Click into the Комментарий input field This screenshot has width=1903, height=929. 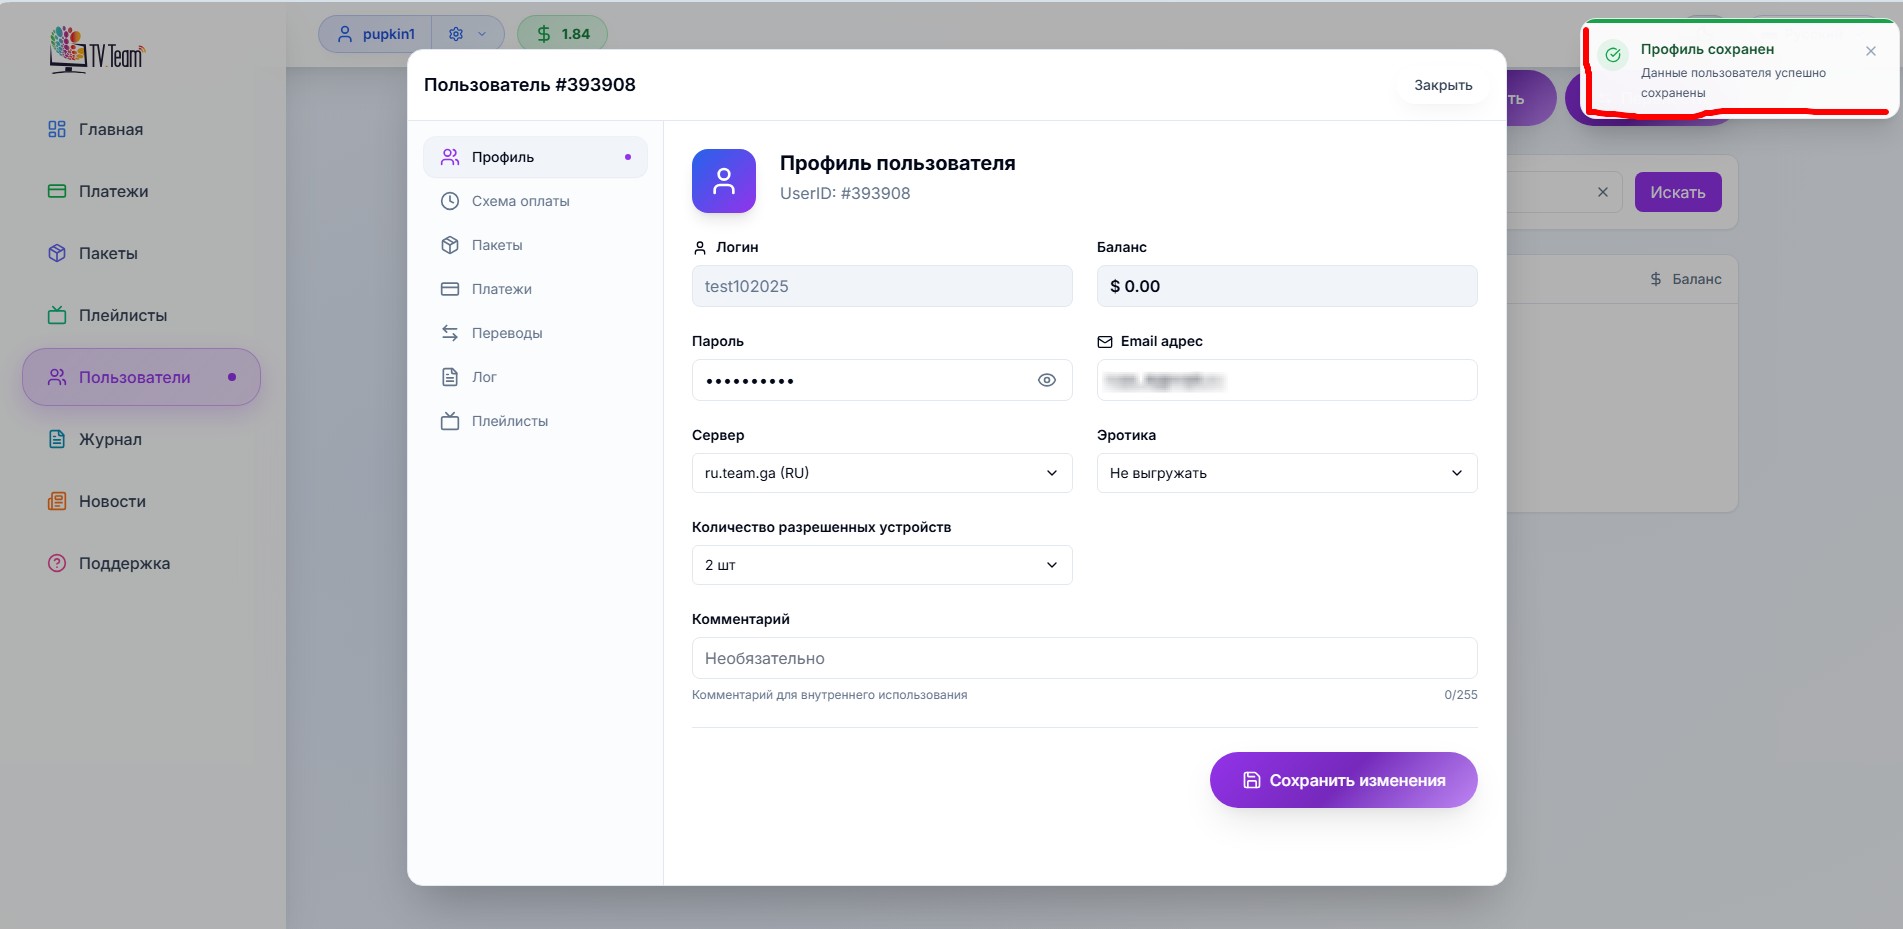(x=1084, y=658)
